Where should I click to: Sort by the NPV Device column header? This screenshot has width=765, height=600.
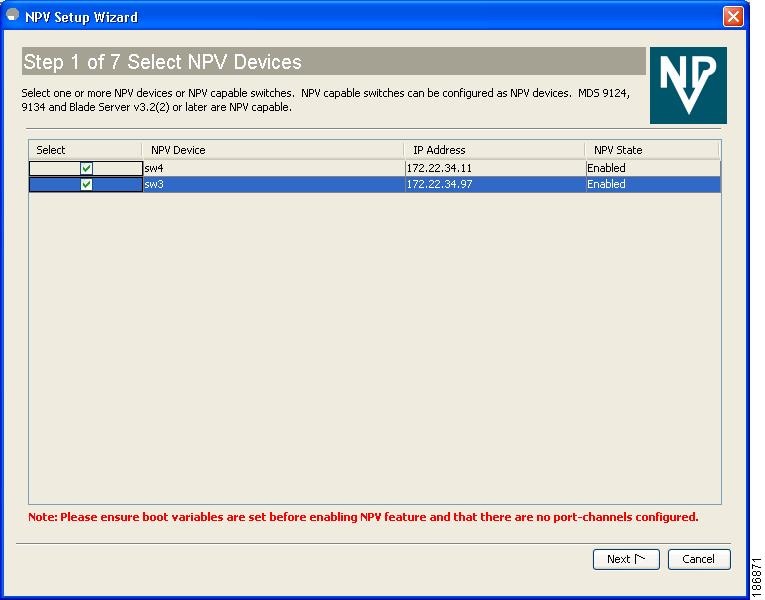click(273, 150)
